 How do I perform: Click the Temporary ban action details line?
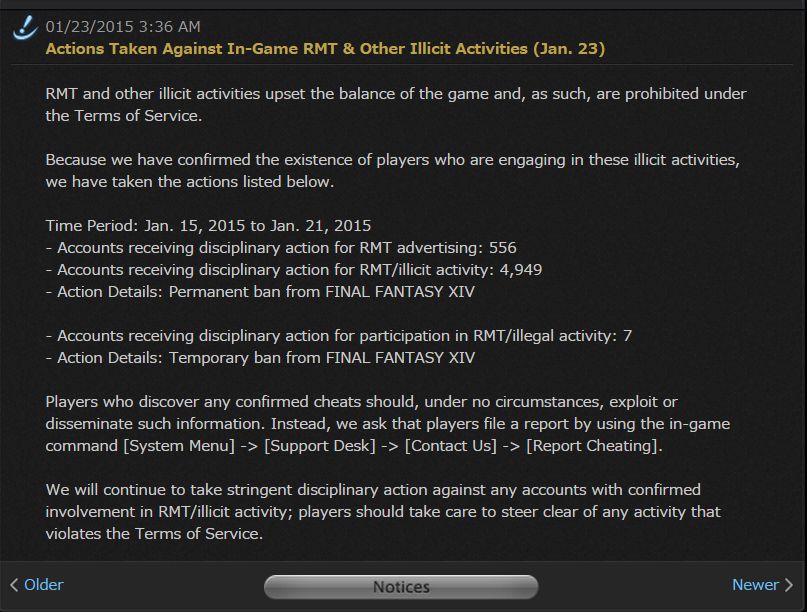click(x=260, y=358)
